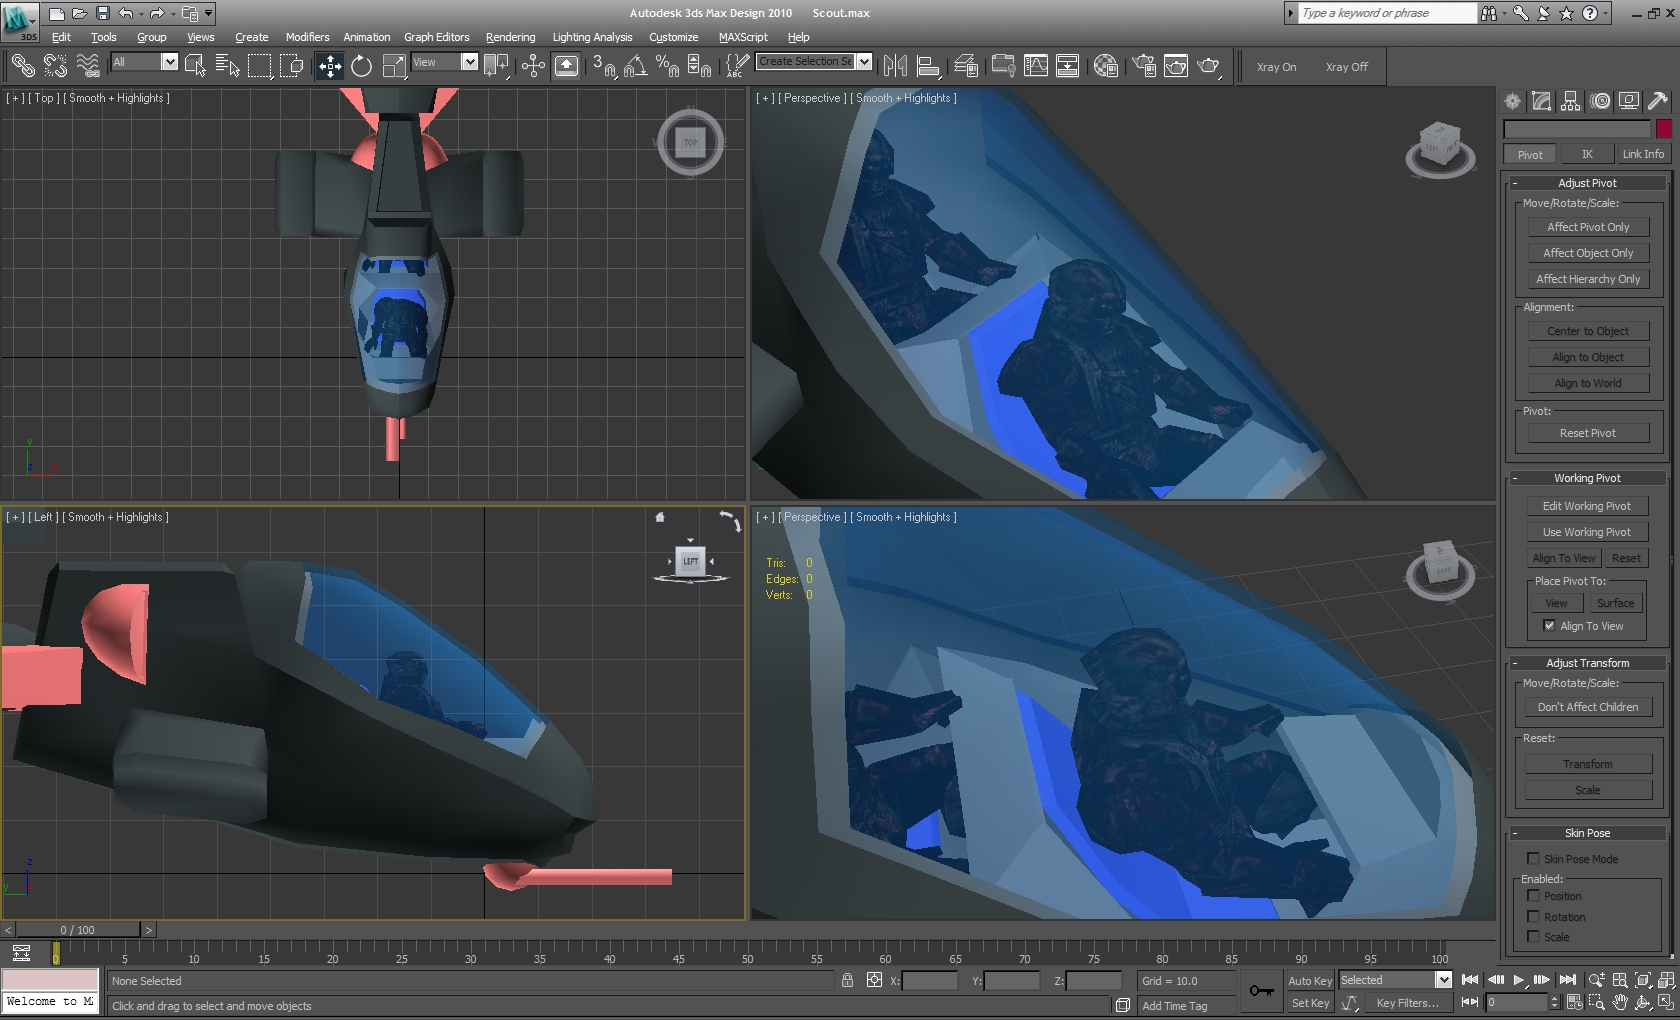The image size is (1680, 1020).
Task: Click the object color swatch
Action: [x=1664, y=129]
